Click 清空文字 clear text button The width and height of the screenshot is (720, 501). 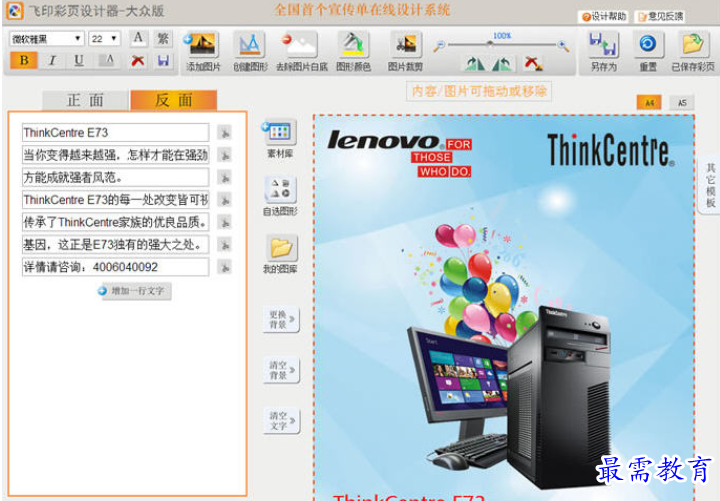click(281, 421)
